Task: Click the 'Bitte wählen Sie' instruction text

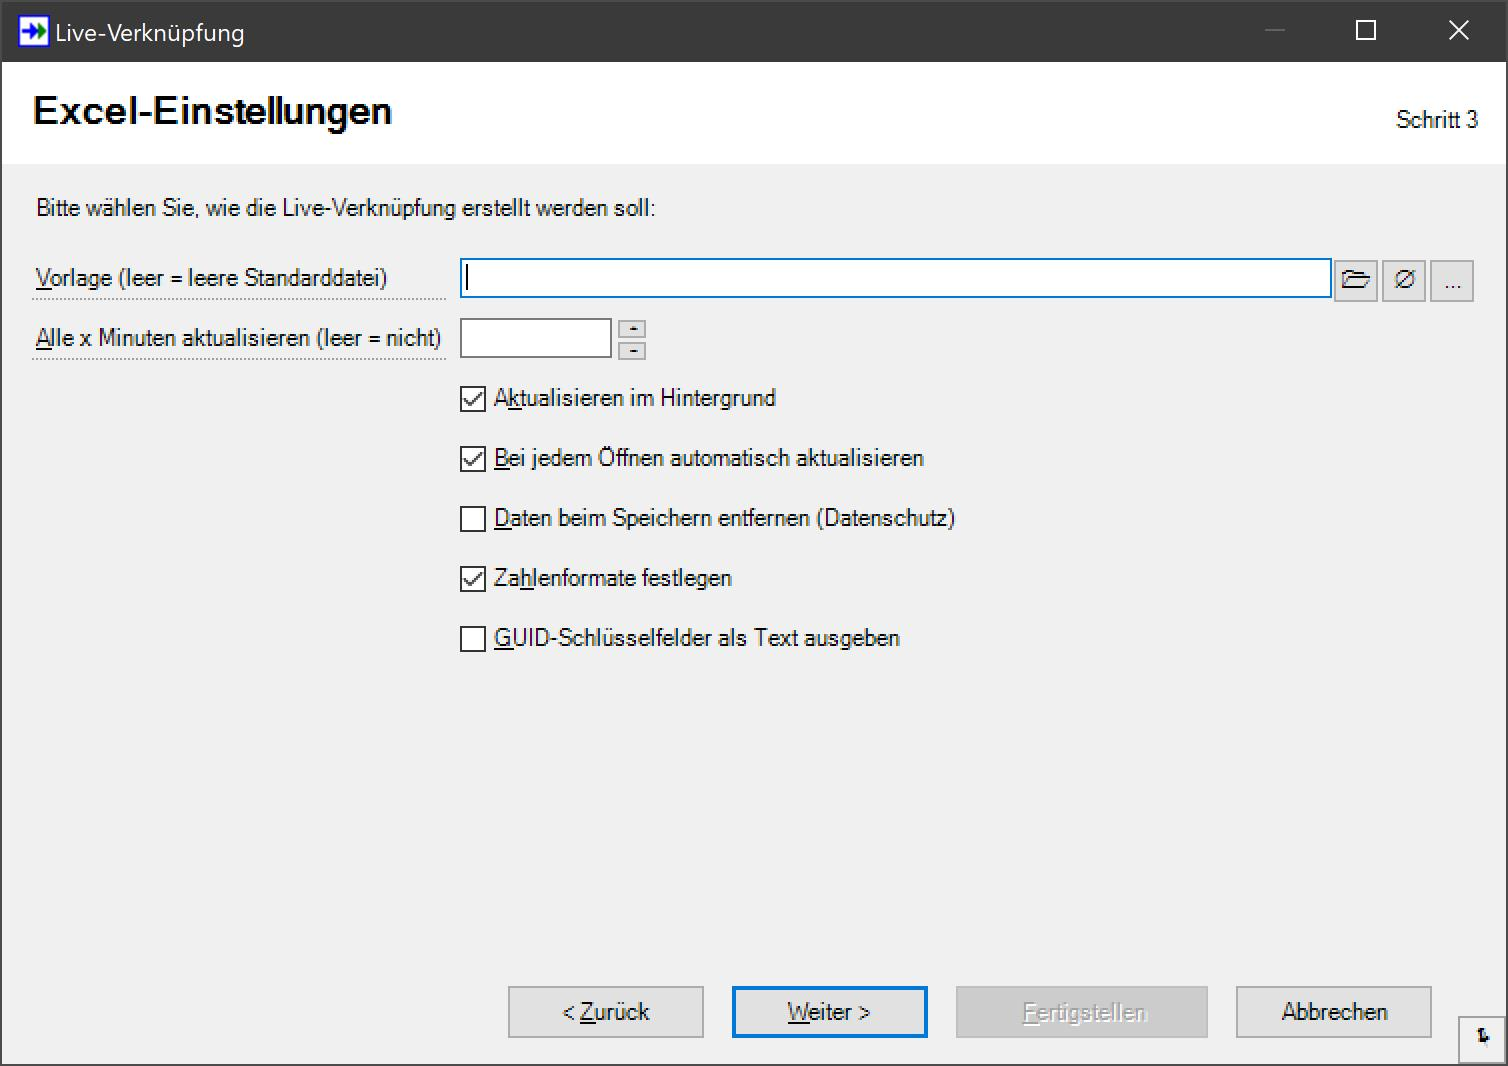Action: click(x=346, y=208)
